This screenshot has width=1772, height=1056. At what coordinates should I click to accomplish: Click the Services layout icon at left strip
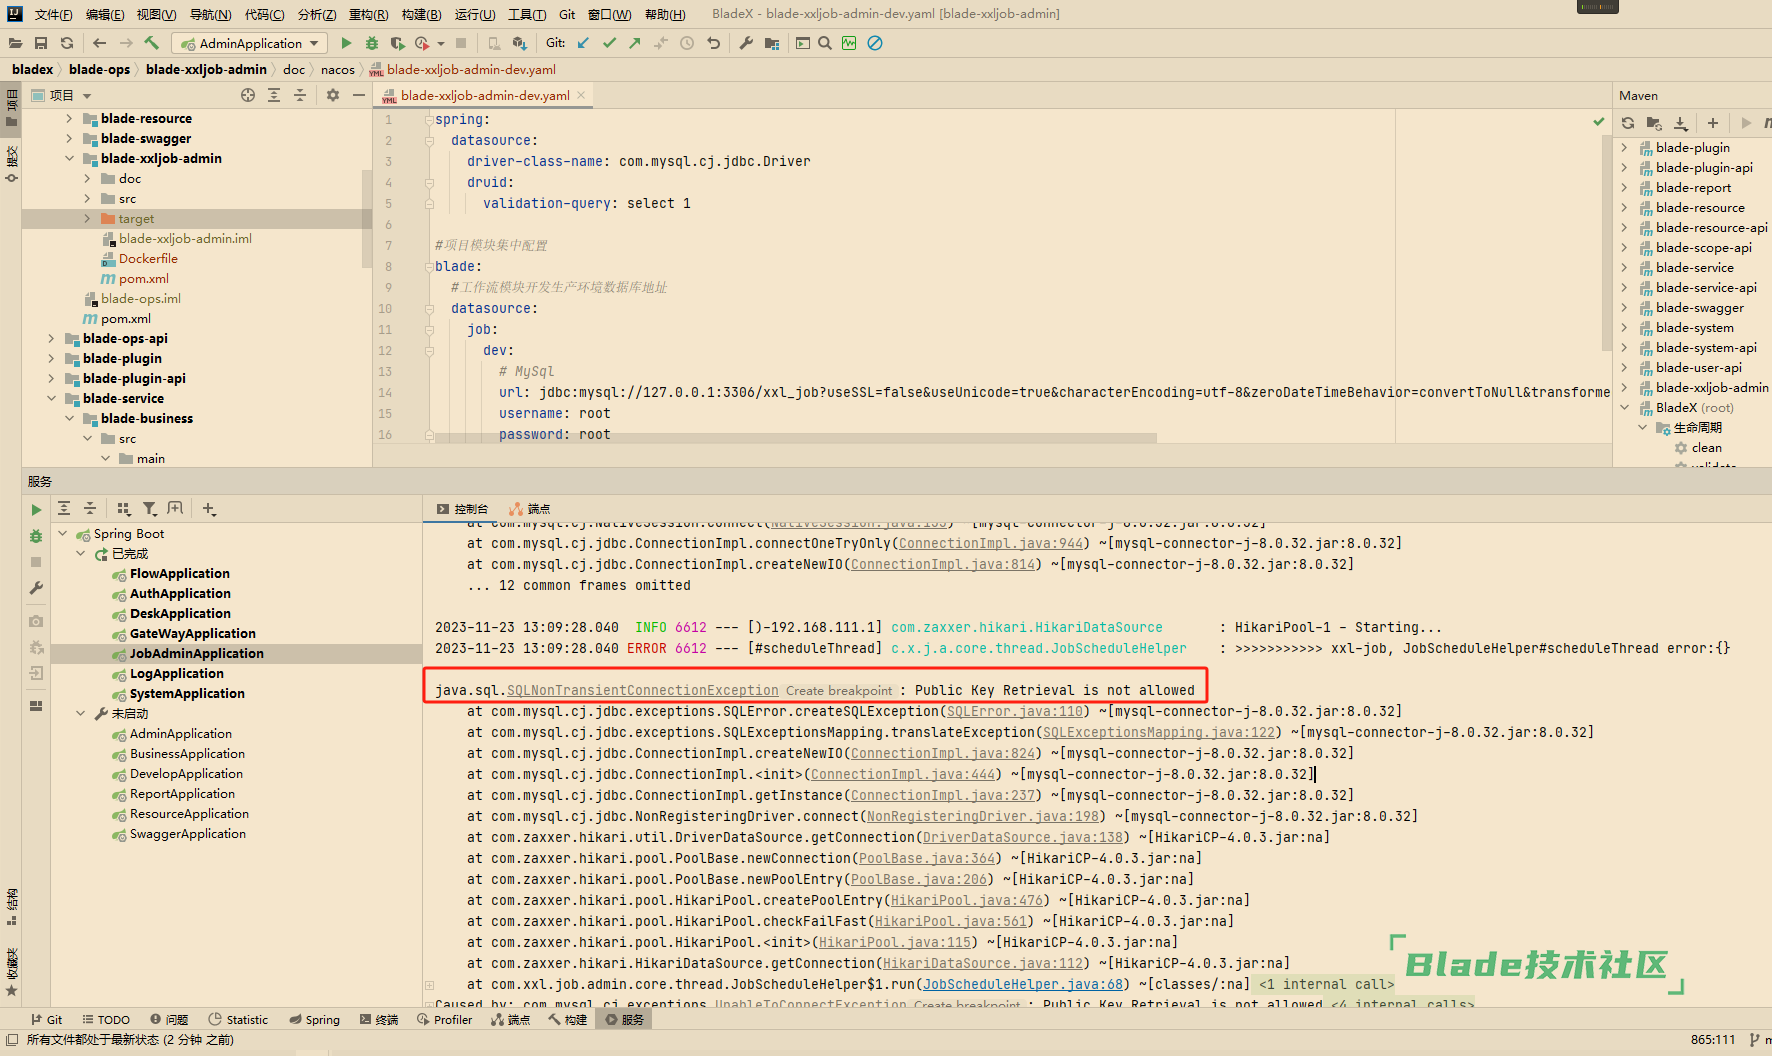36,705
